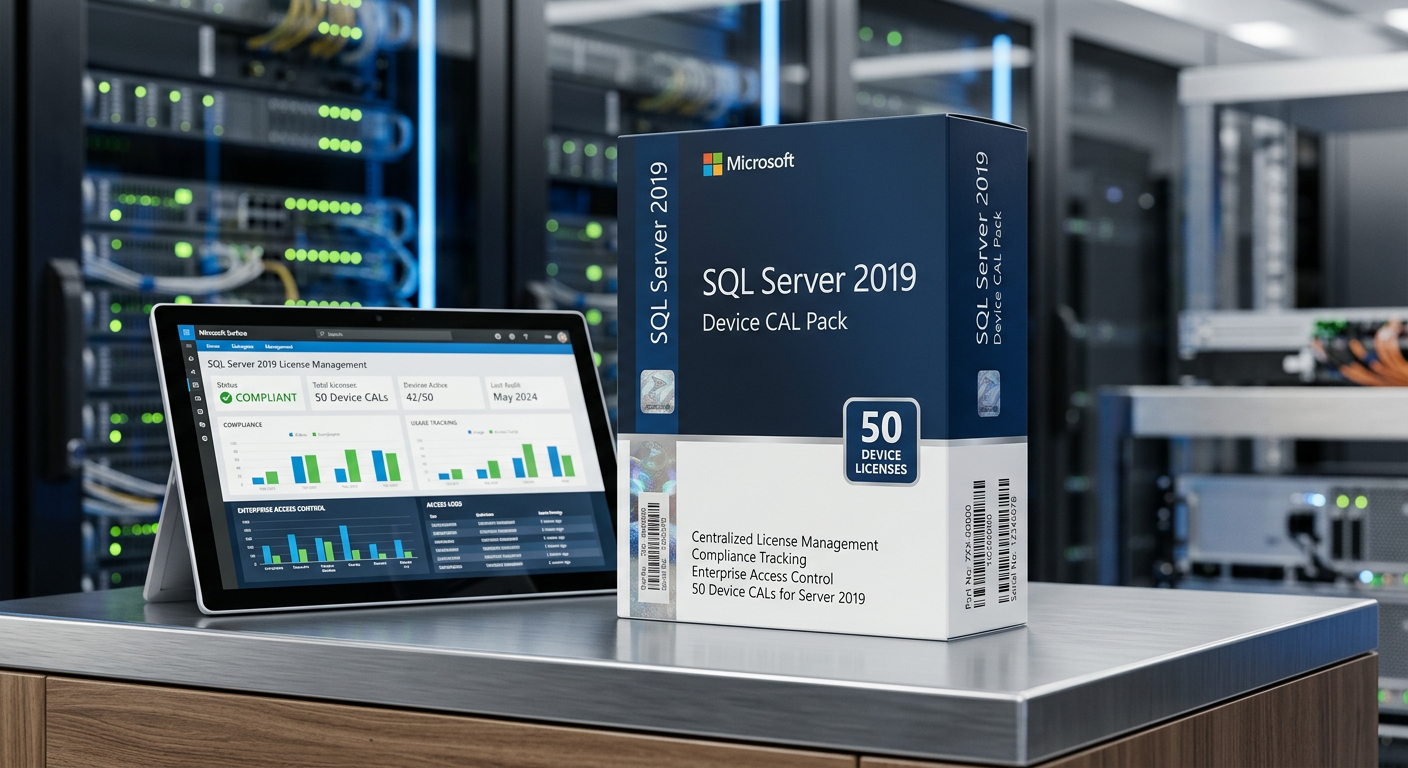Open the Management tab
Viewport: 1408px width, 768px height.
tap(279, 346)
